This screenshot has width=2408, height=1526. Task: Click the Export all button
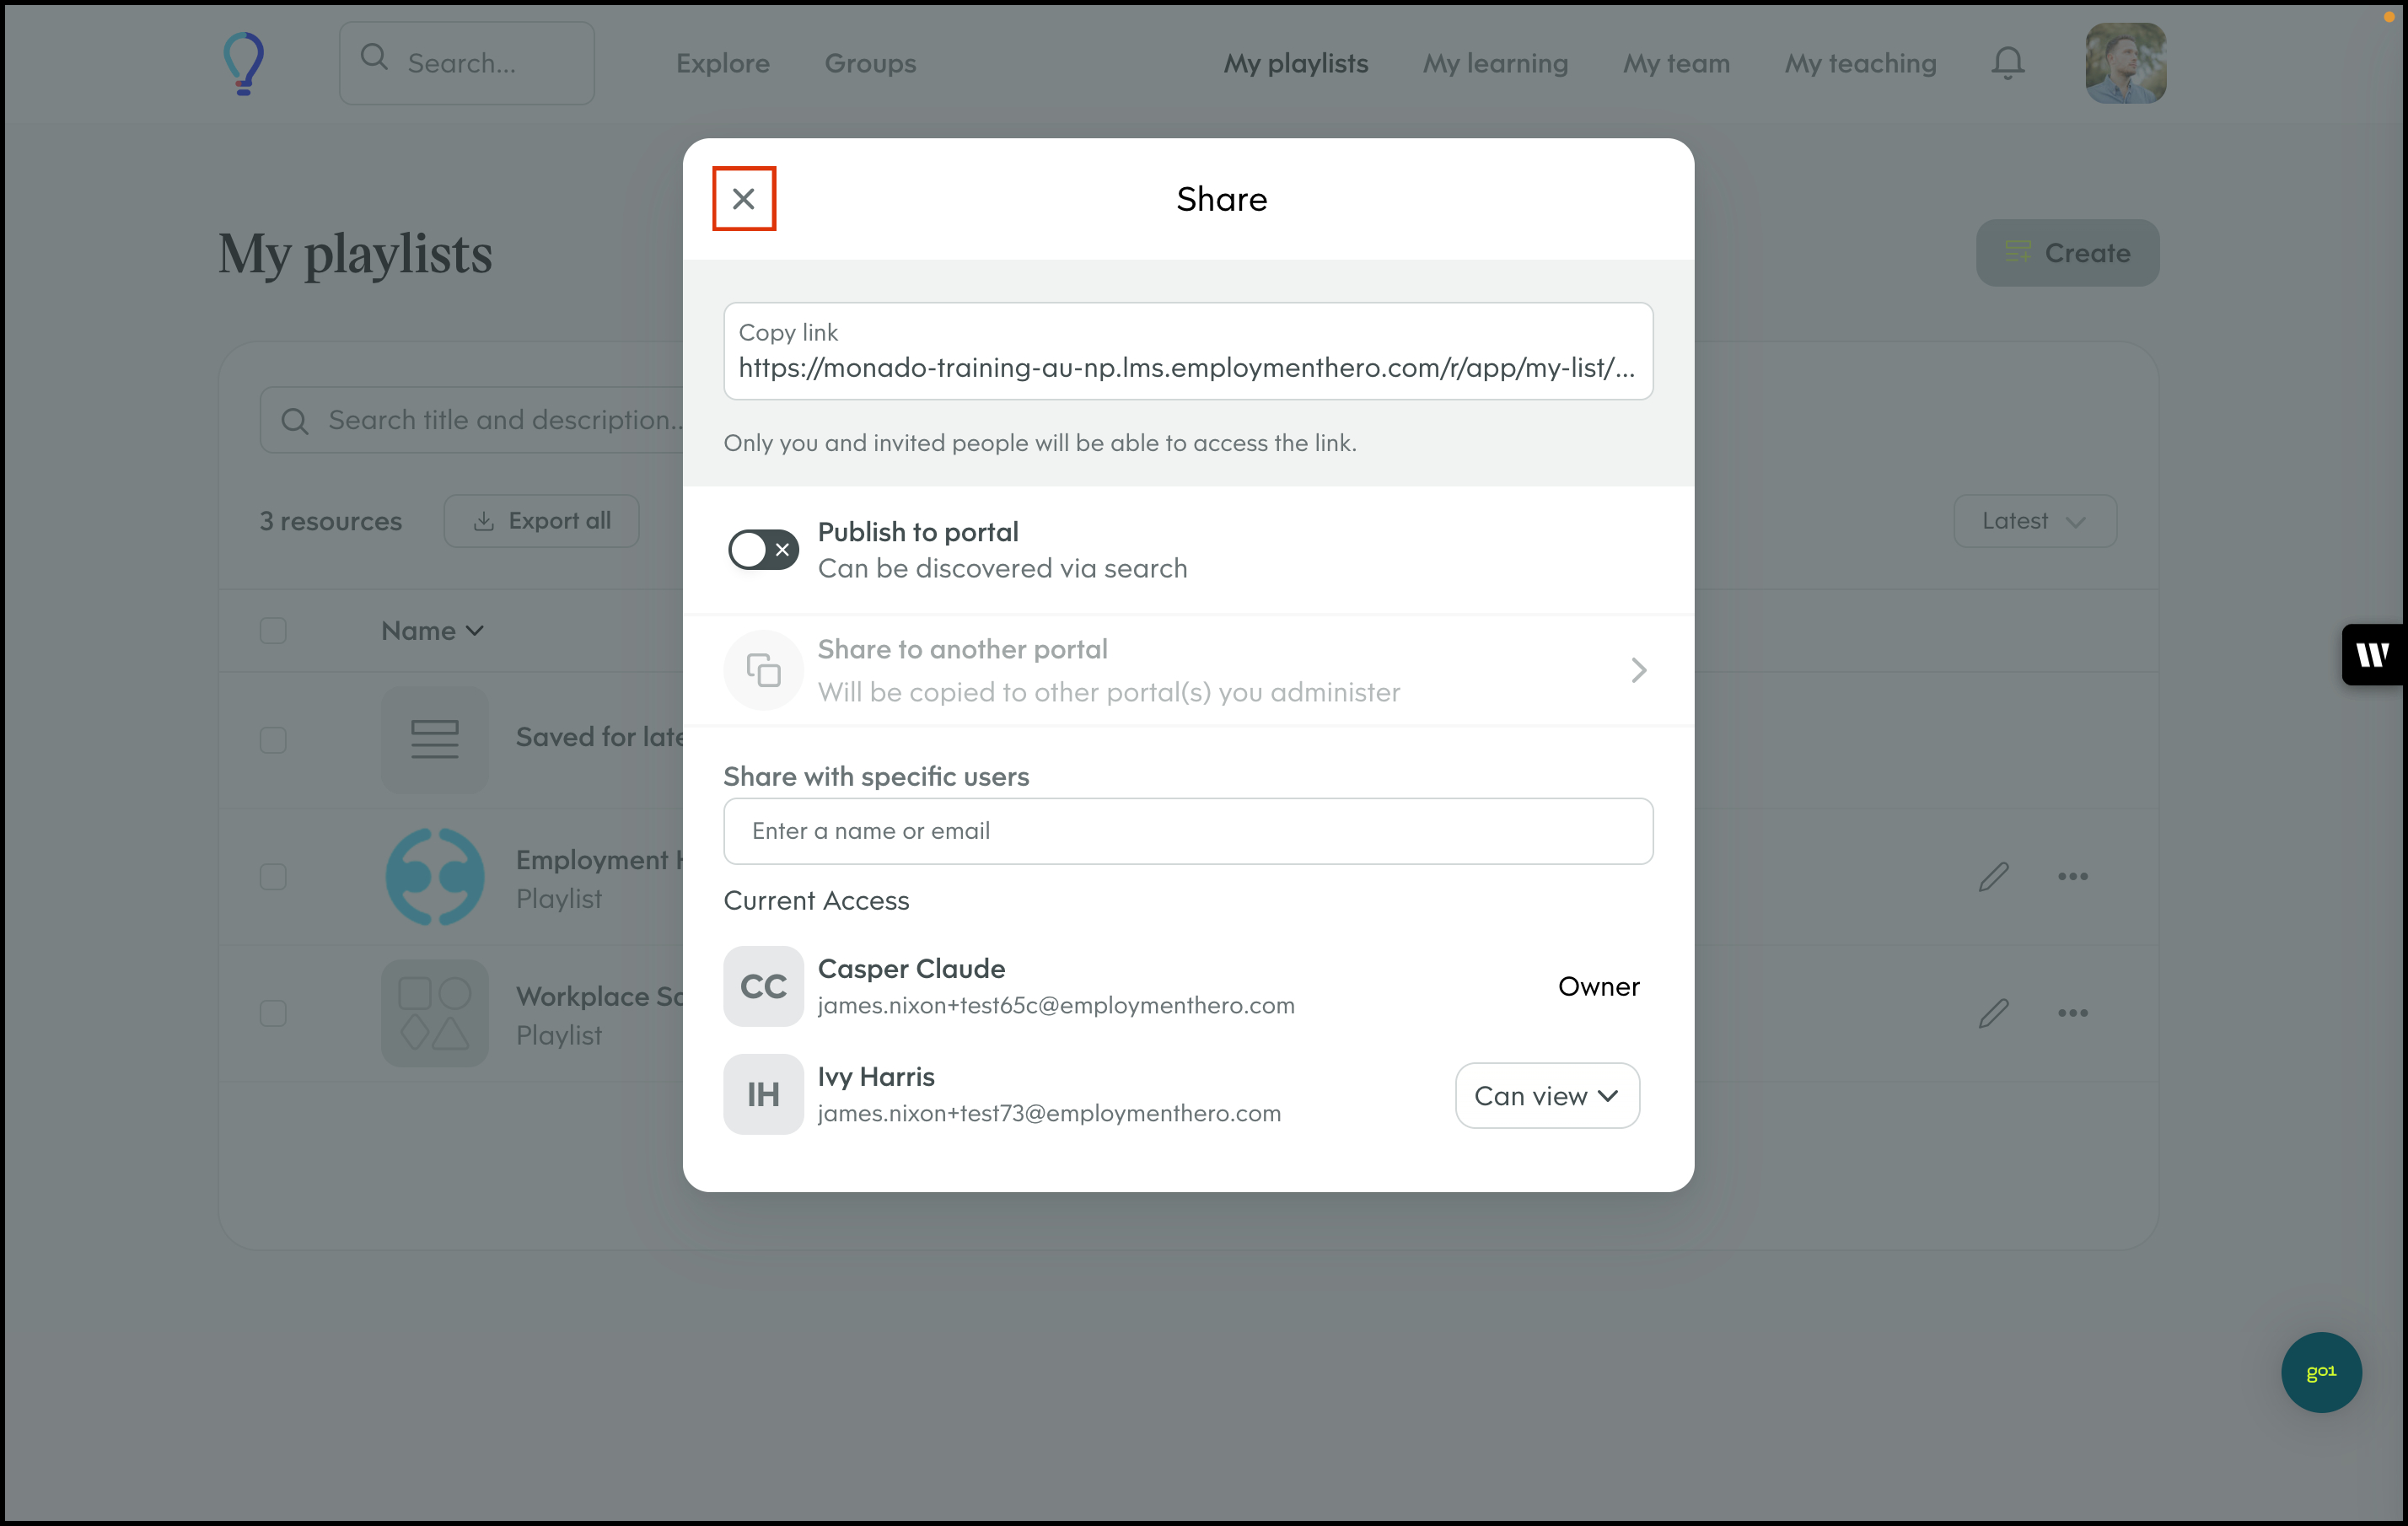pyautogui.click(x=541, y=521)
